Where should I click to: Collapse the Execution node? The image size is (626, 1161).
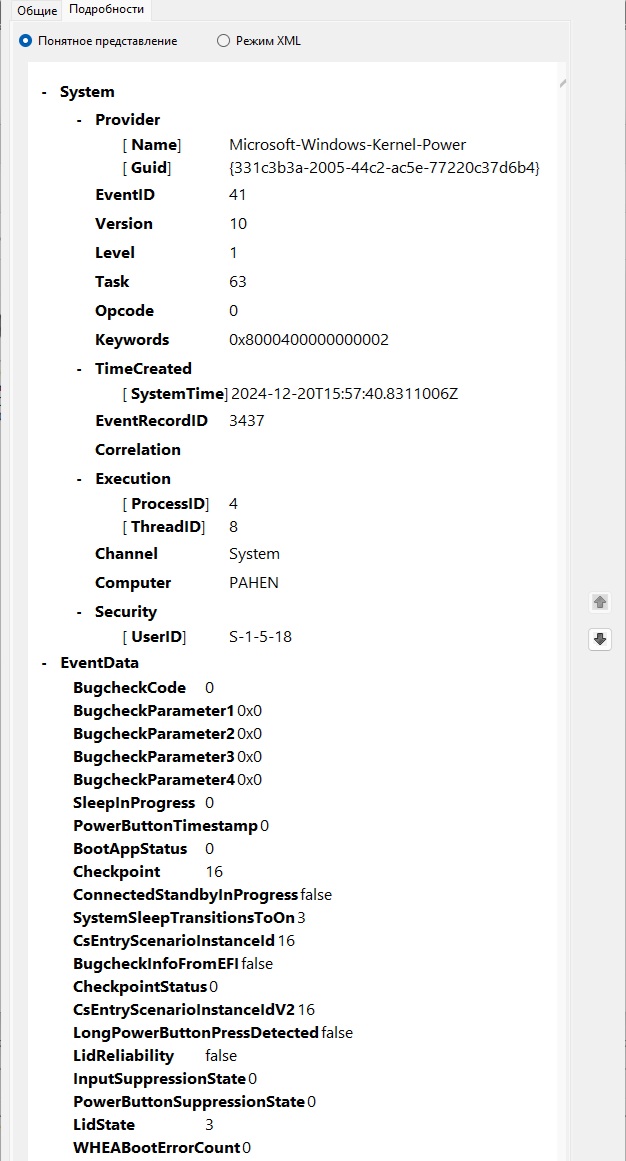pyautogui.click(x=80, y=479)
